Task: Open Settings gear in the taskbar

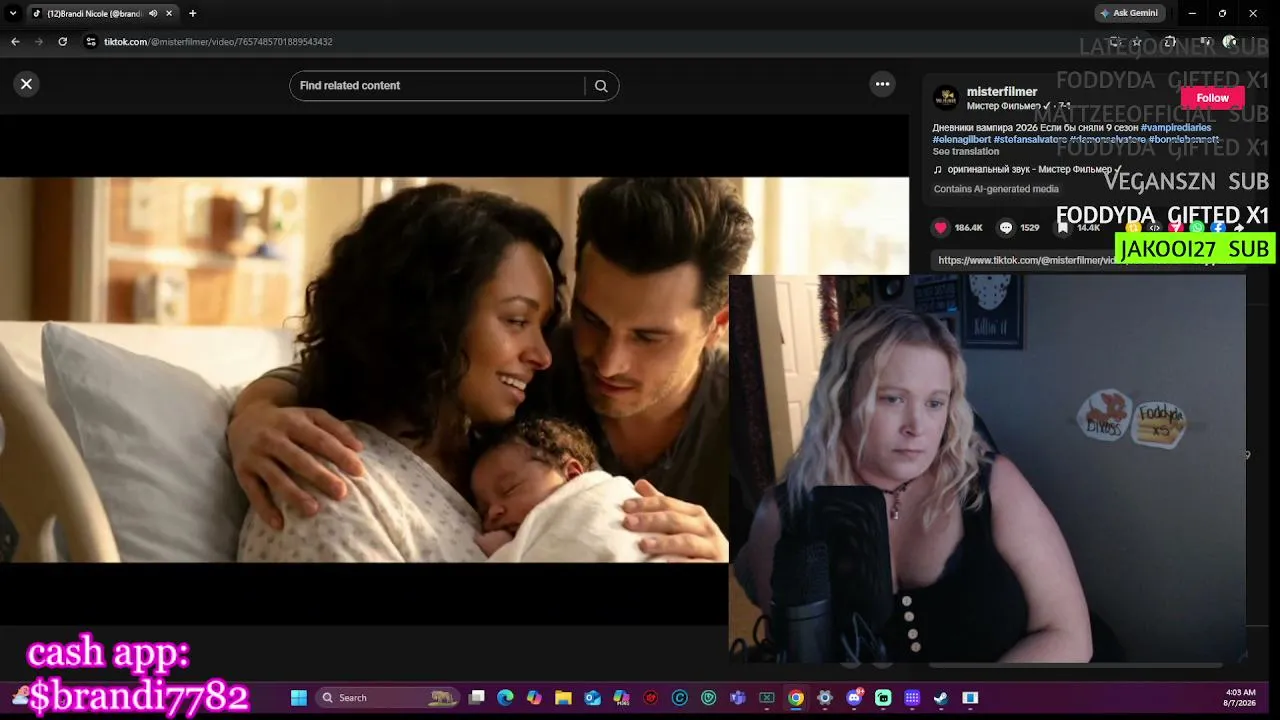Action: pos(825,698)
